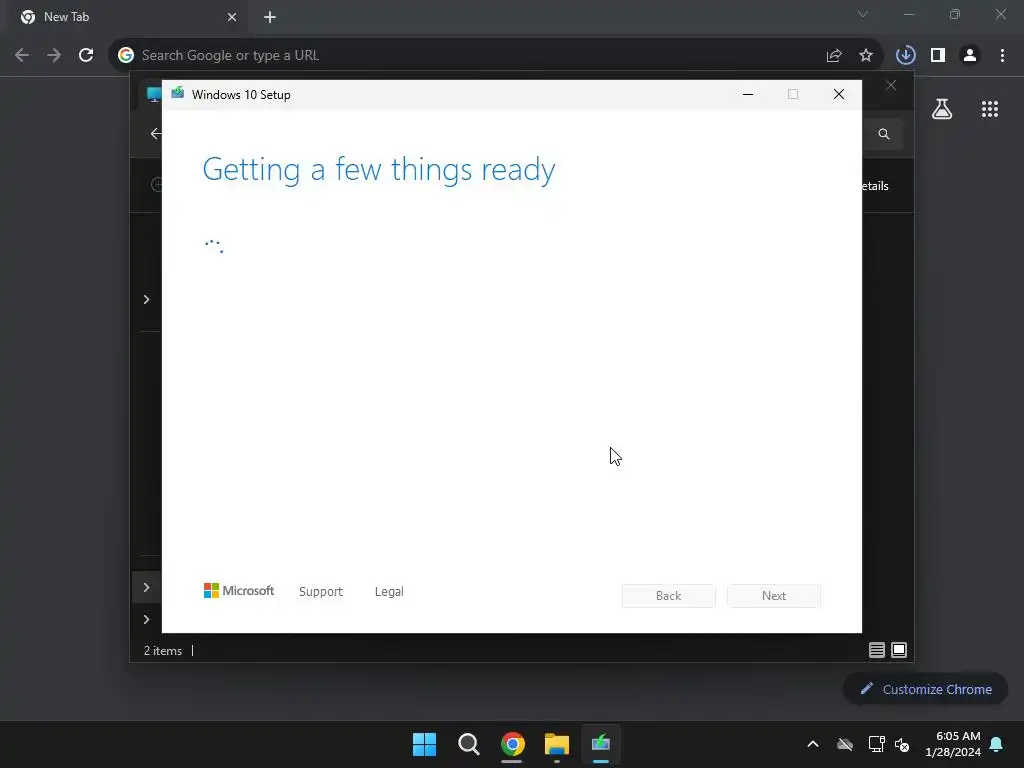Screen dimensions: 1024x768
Task: Open Chrome three-dot menu
Action: click(x=1002, y=56)
